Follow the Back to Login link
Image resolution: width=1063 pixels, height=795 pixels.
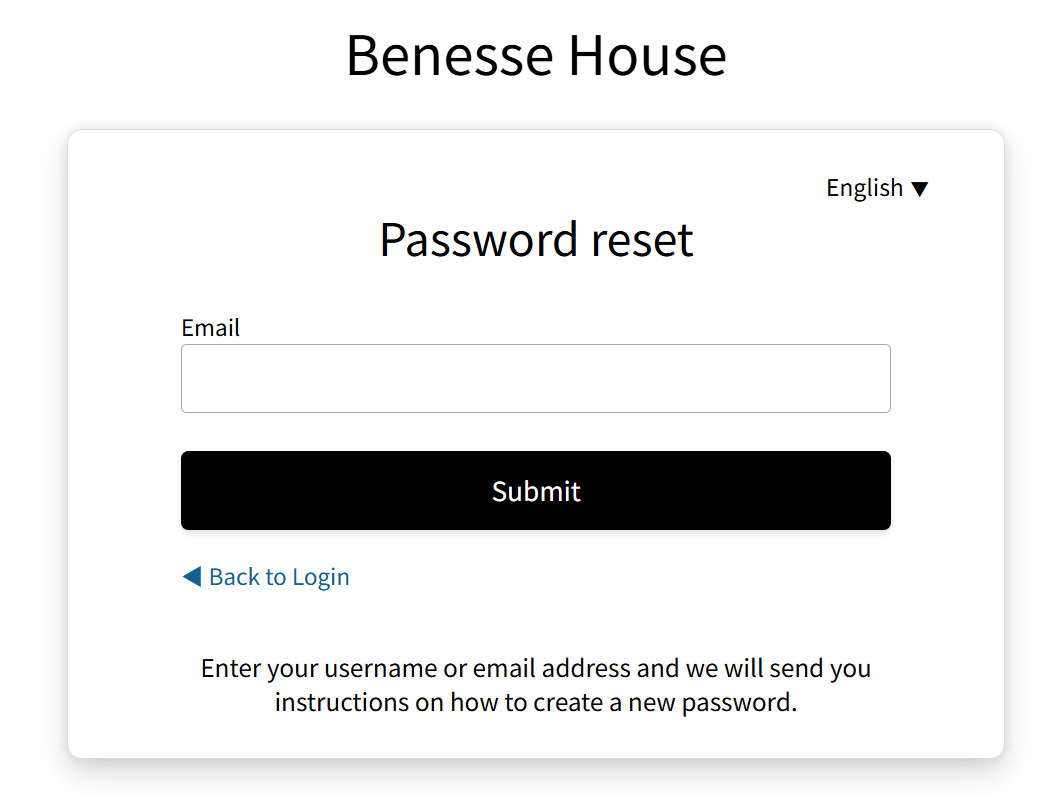278,577
